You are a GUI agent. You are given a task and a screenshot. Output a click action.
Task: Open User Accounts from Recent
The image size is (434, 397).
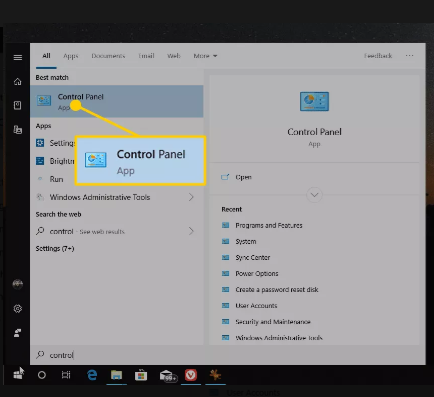256,305
